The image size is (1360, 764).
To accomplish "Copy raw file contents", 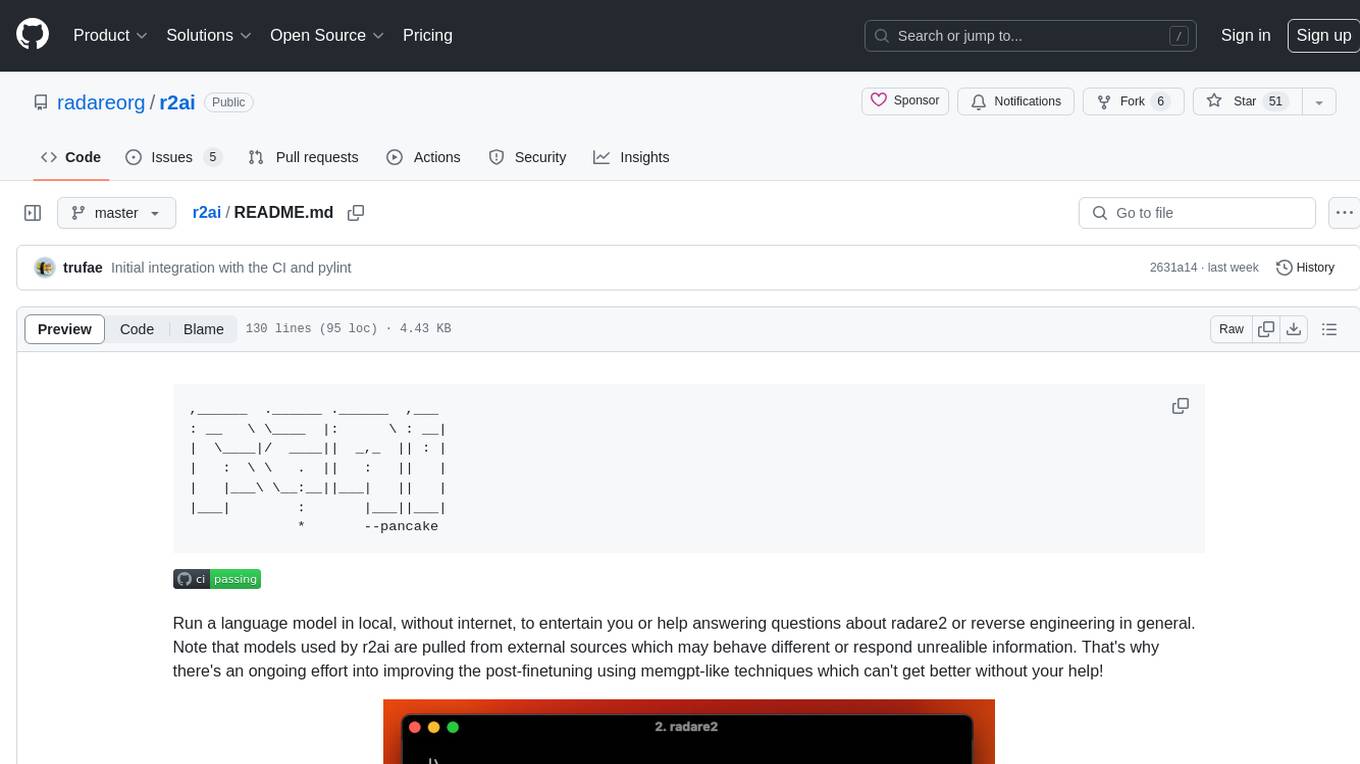I will [x=1266, y=329].
